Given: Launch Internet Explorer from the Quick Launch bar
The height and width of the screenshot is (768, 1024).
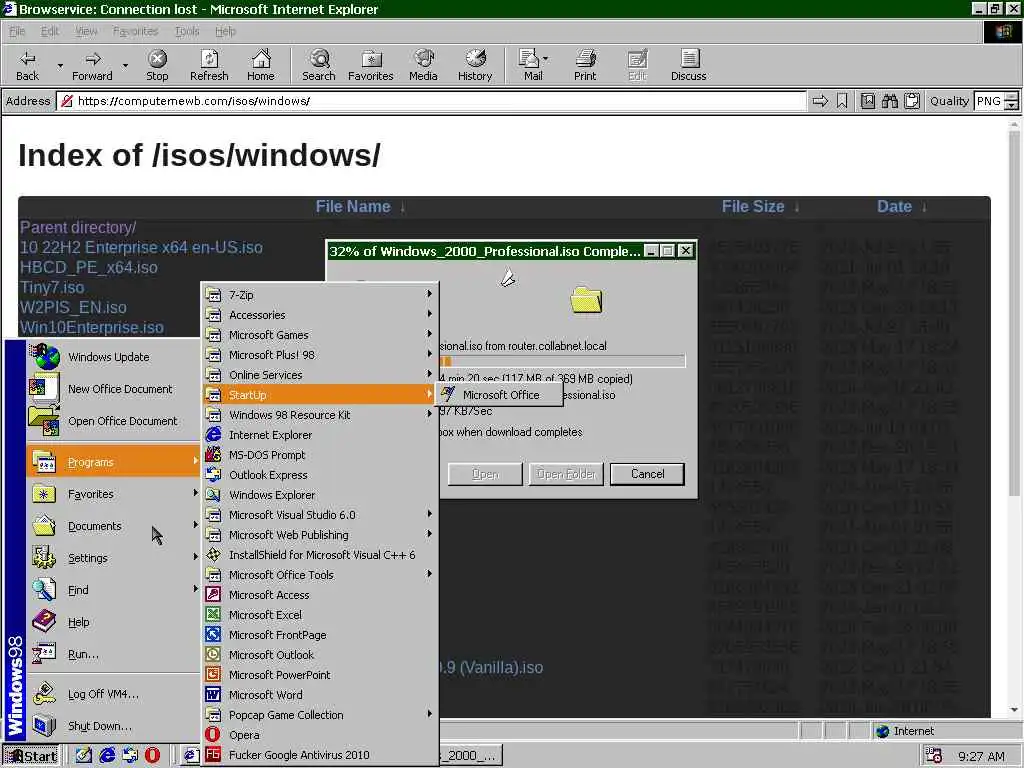Looking at the screenshot, I should [x=107, y=755].
